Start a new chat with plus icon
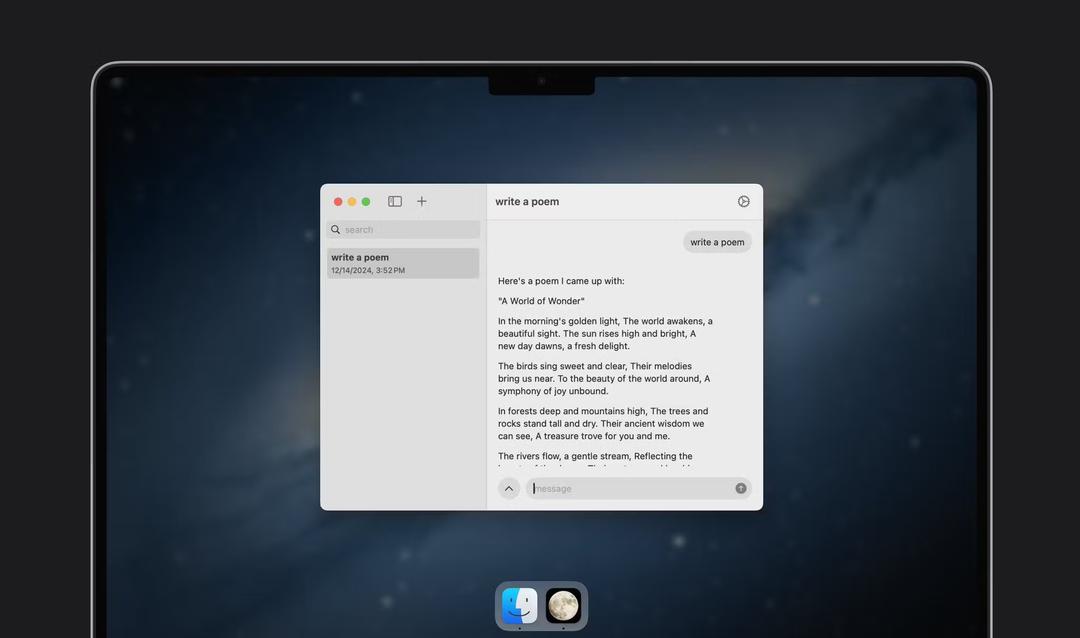 (422, 201)
